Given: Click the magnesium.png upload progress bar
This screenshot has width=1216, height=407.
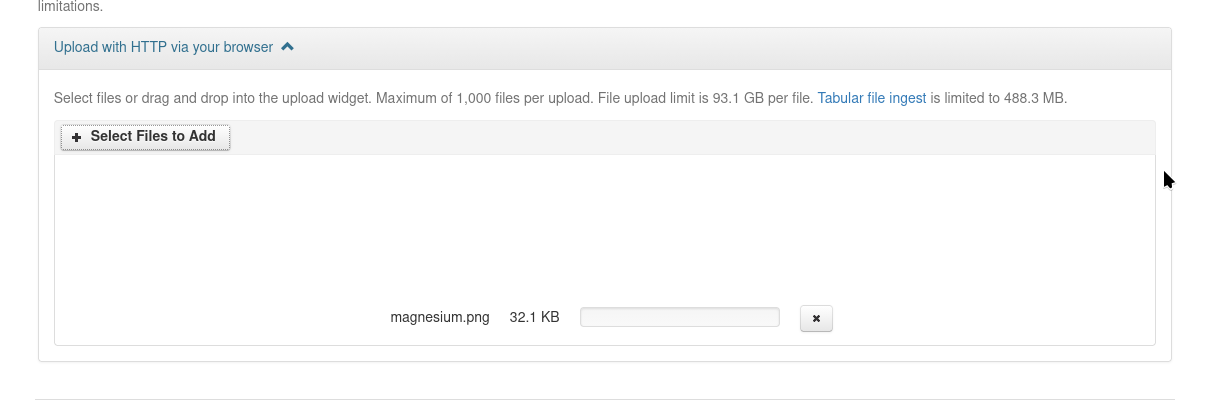Looking at the screenshot, I should click(x=679, y=317).
